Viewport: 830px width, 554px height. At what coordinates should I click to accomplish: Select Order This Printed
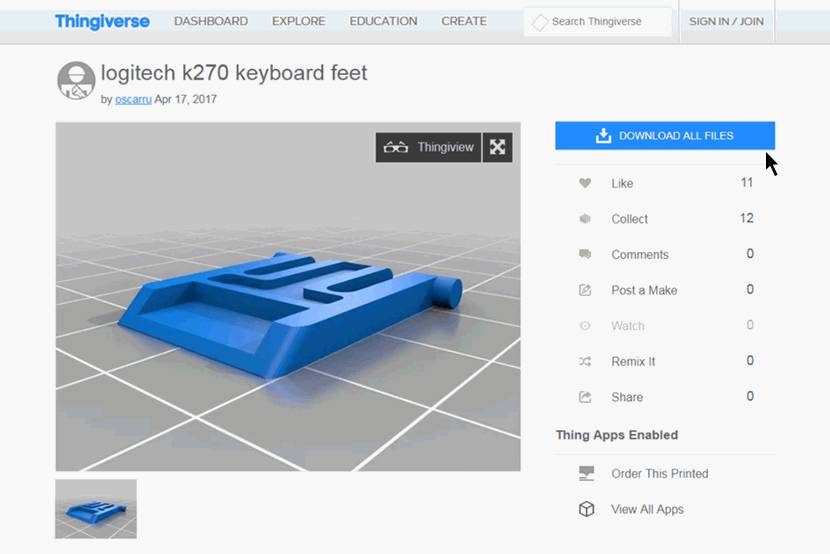point(660,474)
